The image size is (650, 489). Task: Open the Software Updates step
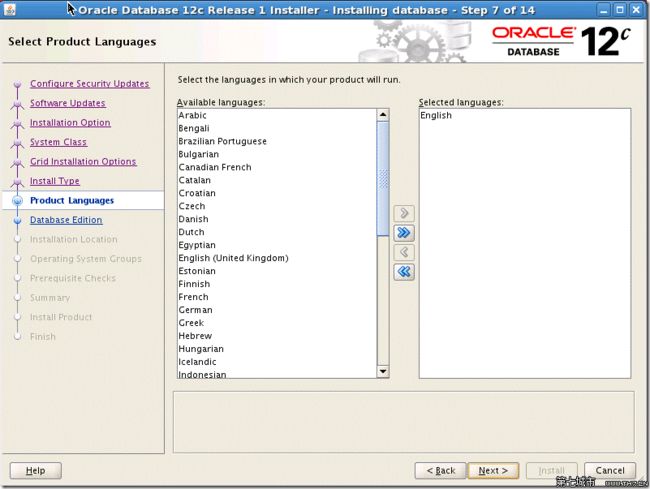68,103
